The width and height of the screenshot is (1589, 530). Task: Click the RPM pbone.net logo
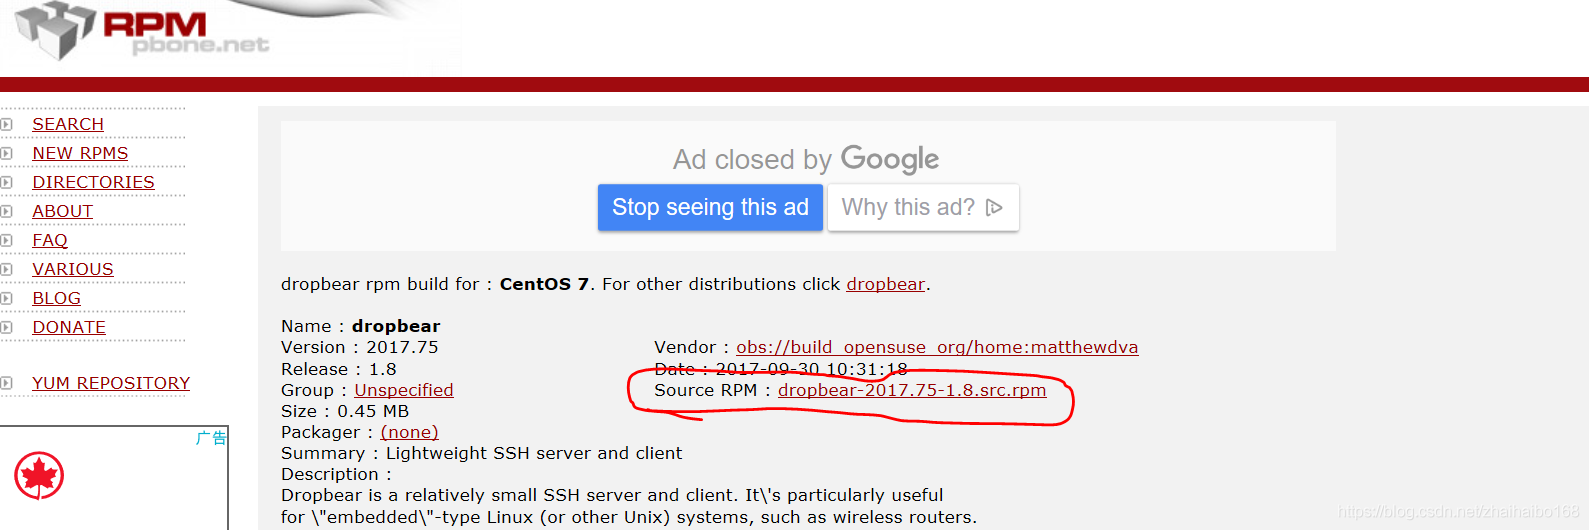142,31
